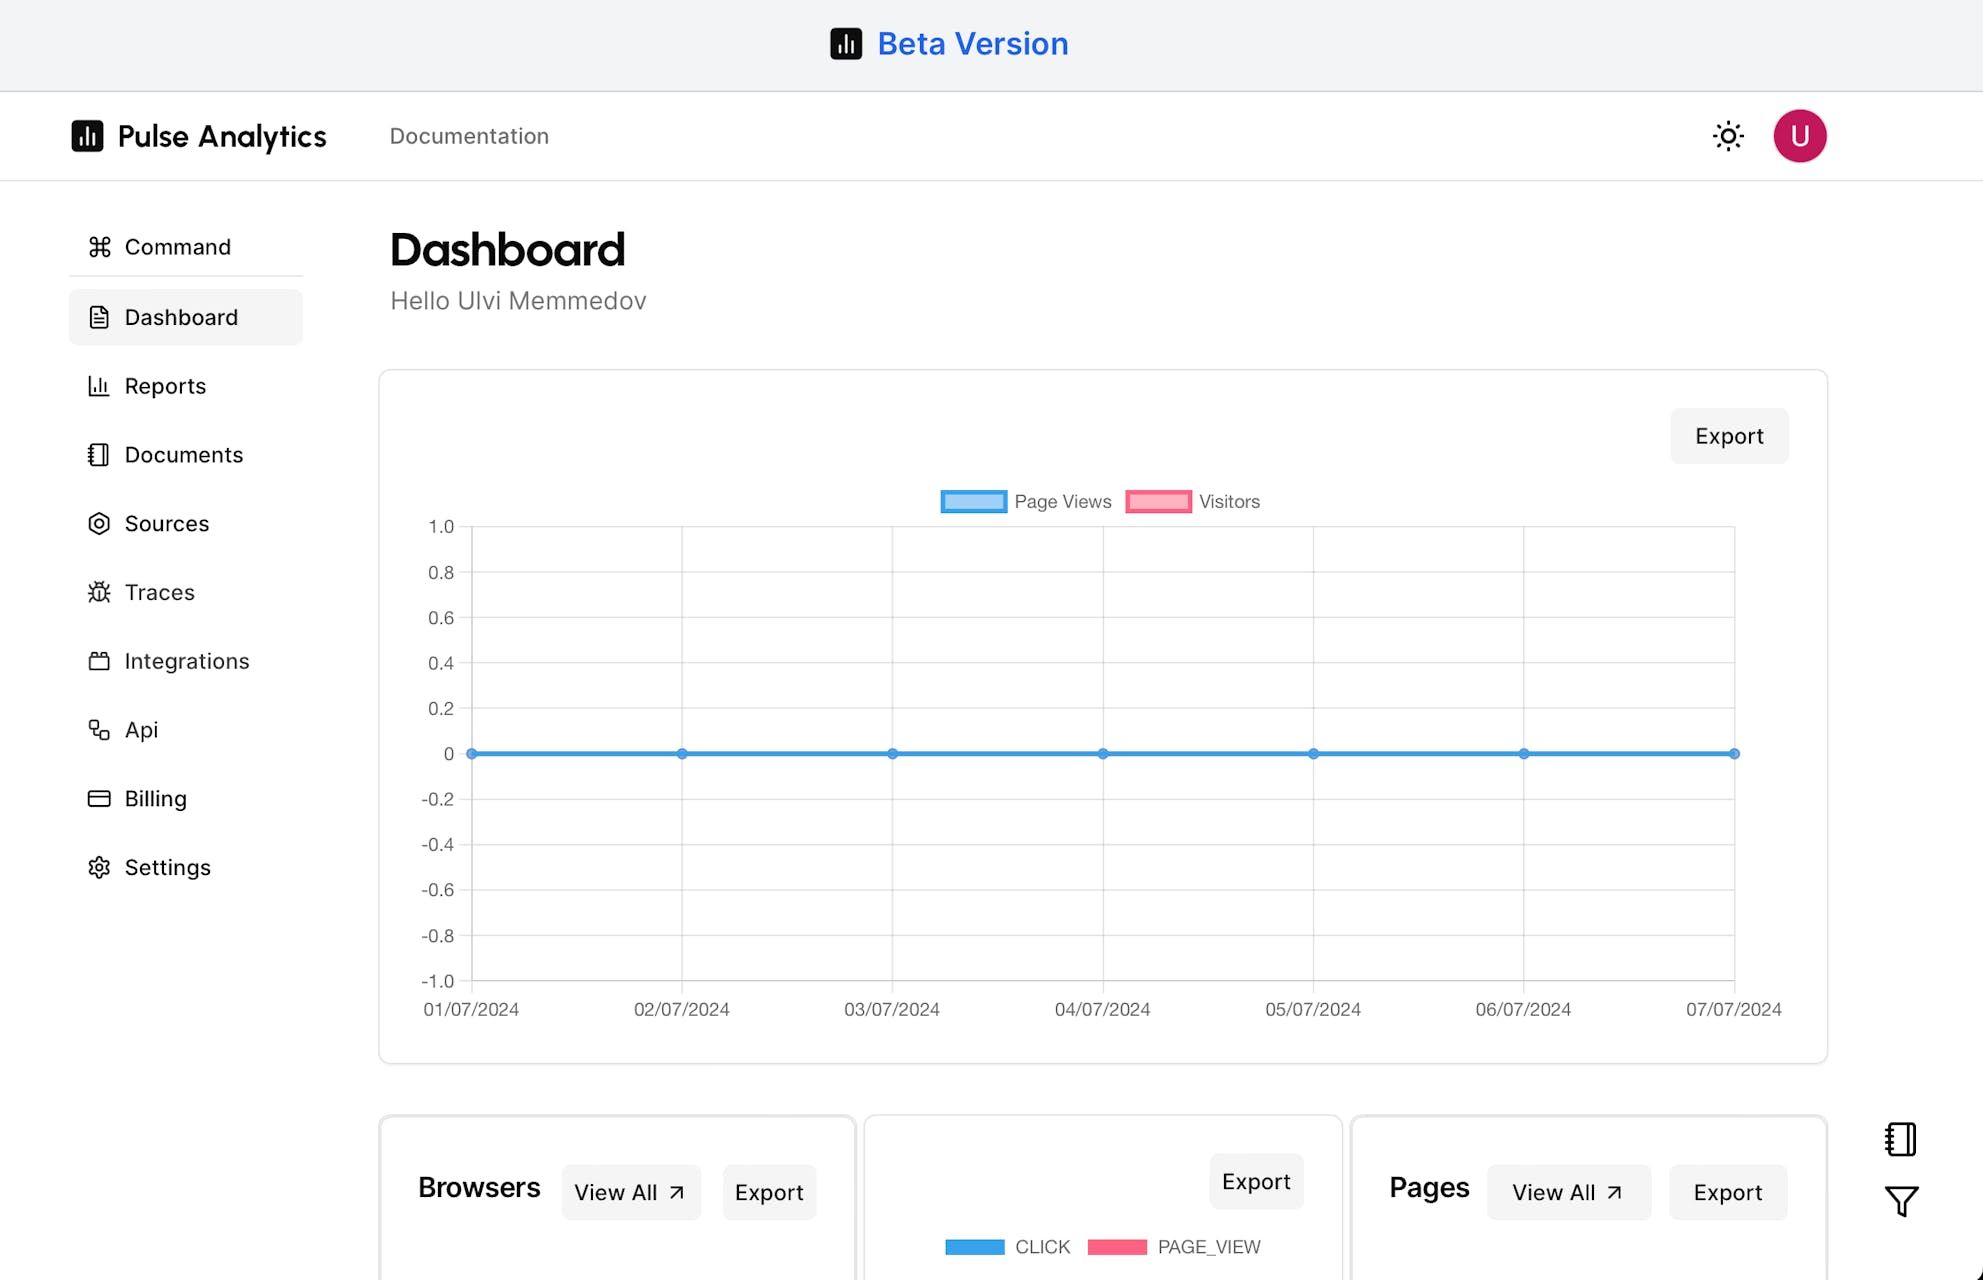
Task: Click Export button in Browsers section
Action: [769, 1190]
